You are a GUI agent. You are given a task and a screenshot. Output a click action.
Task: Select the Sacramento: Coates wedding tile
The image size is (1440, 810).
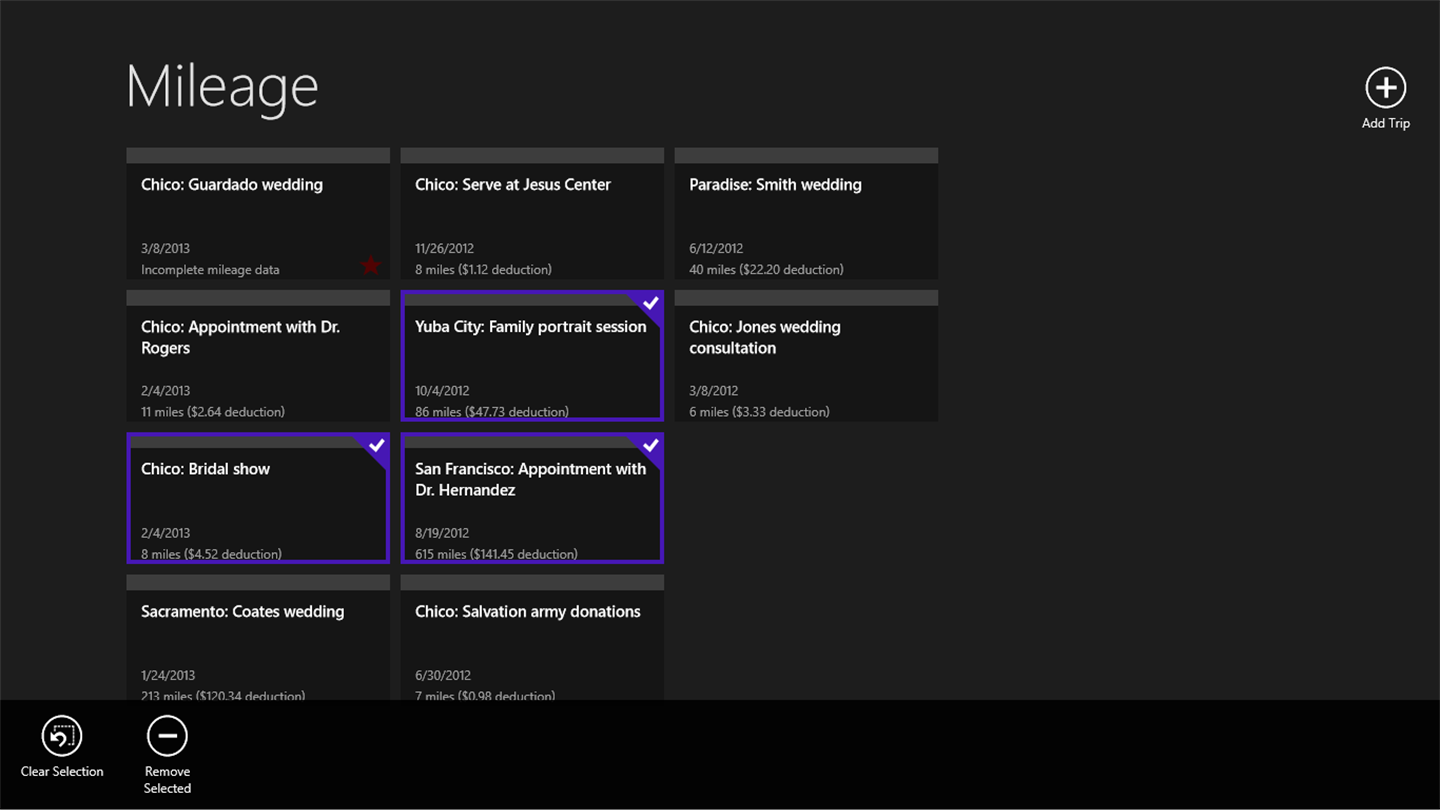[257, 640]
